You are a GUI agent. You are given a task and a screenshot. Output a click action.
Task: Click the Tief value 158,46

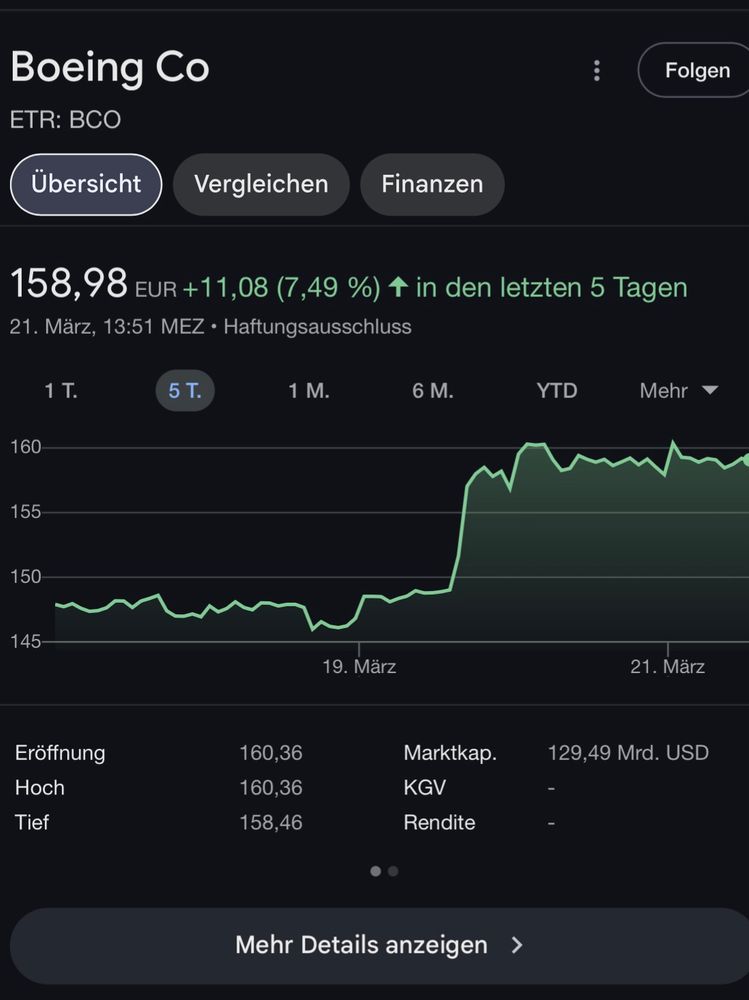pos(271,823)
